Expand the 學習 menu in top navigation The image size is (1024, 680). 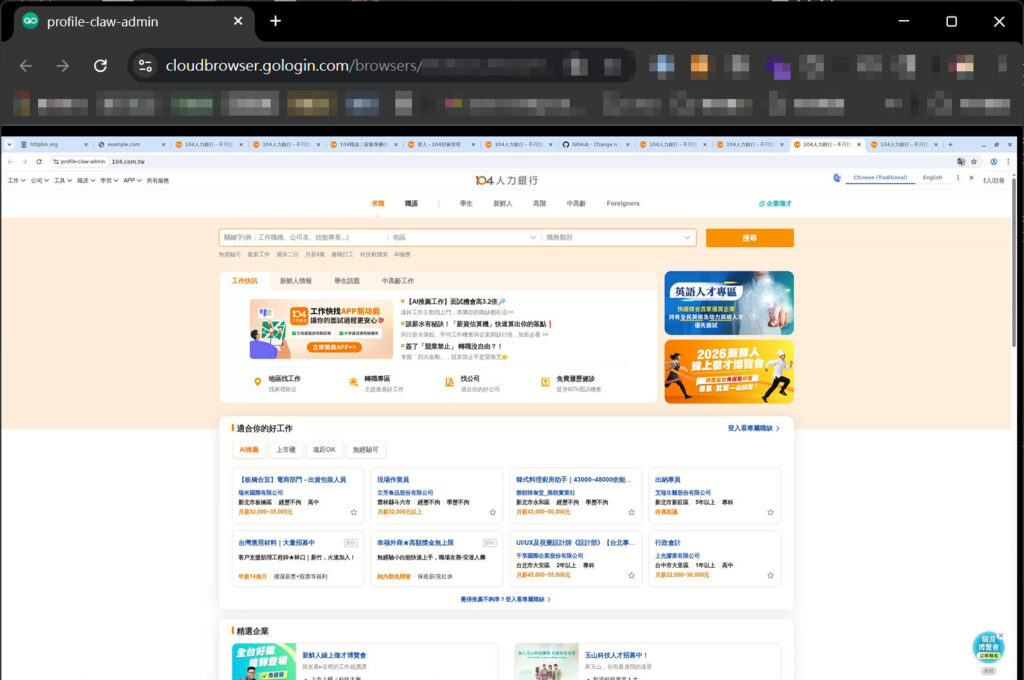click(x=109, y=180)
